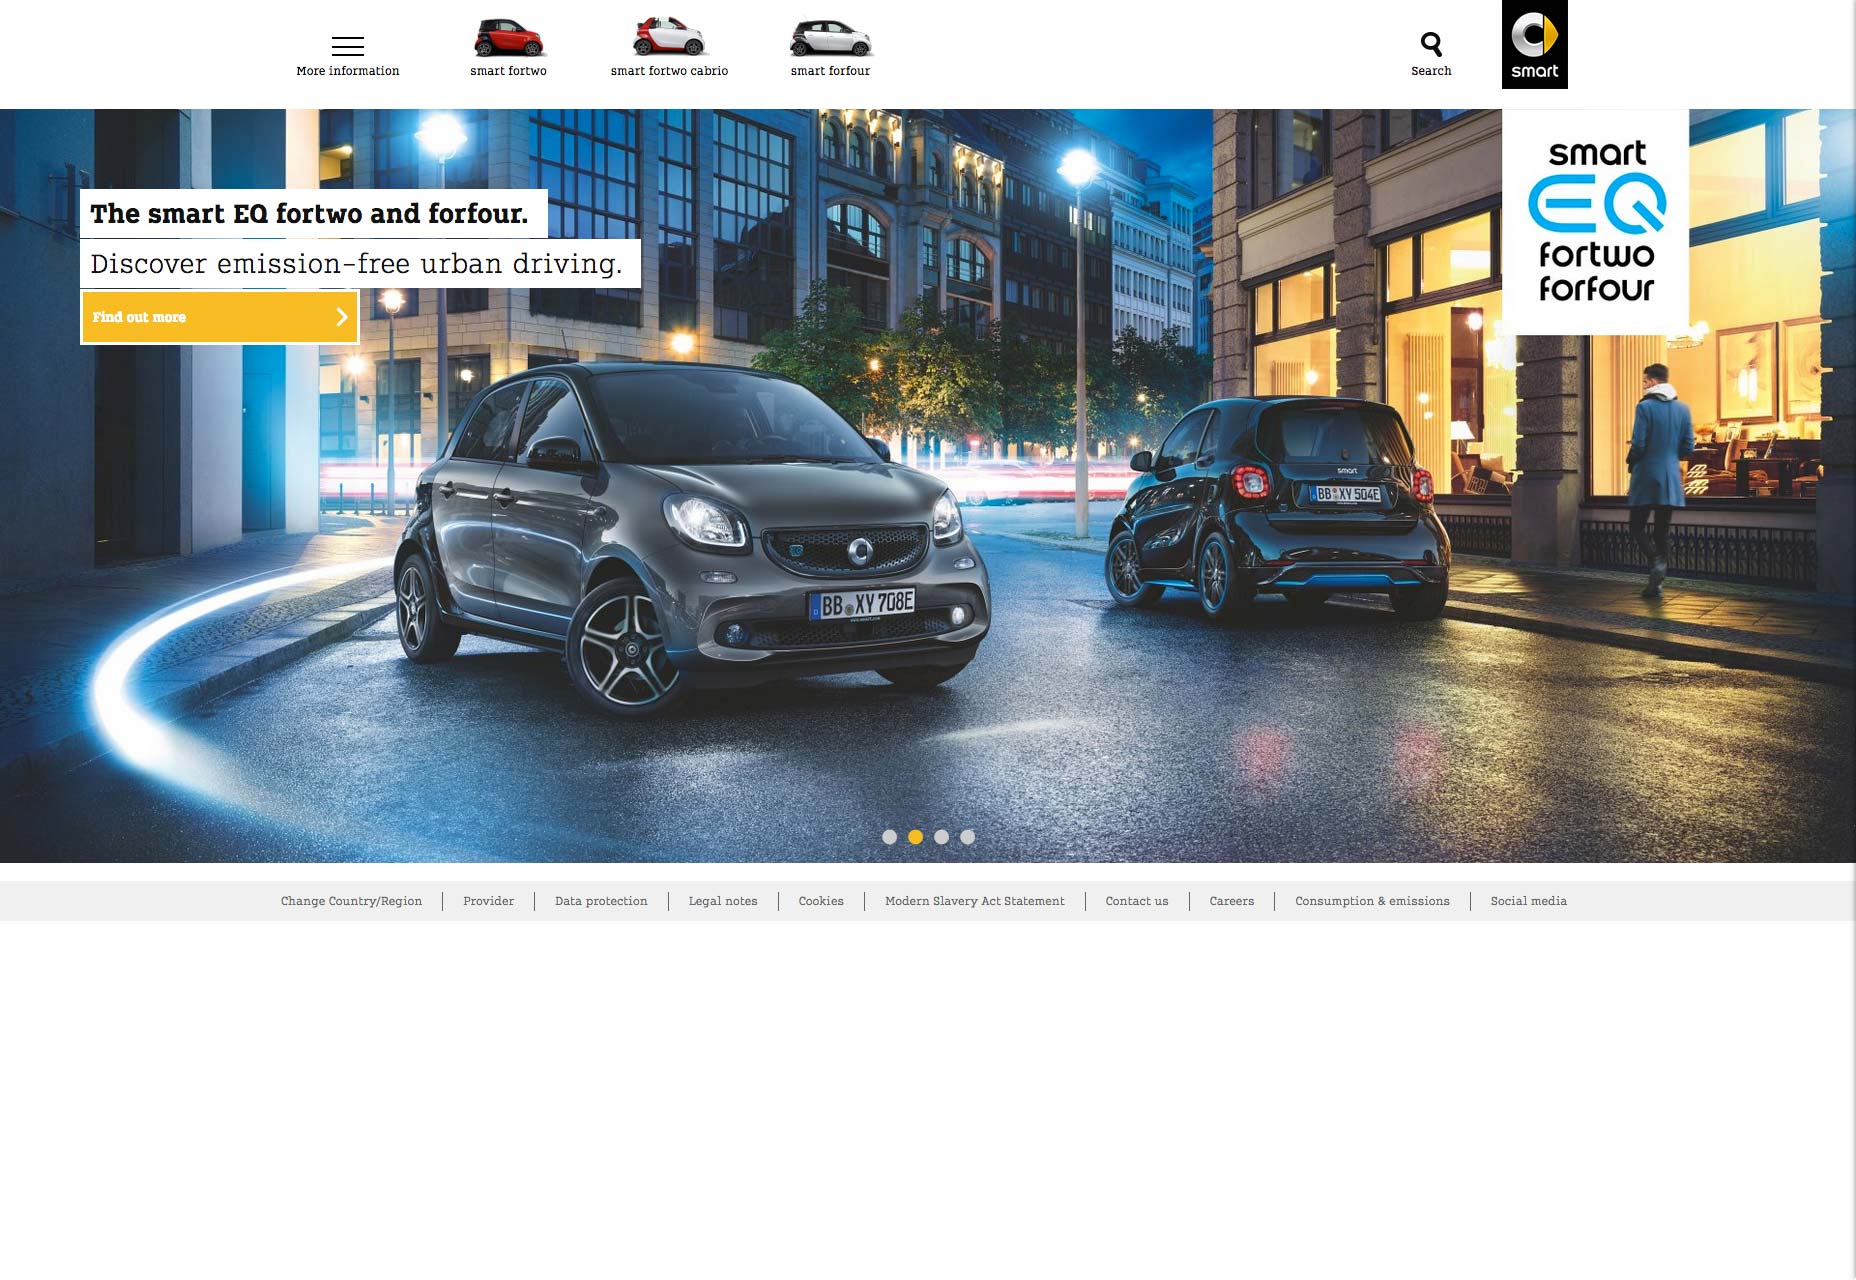1856x1280 pixels.
Task: Select the active yellow carousel dot
Action: (915, 837)
